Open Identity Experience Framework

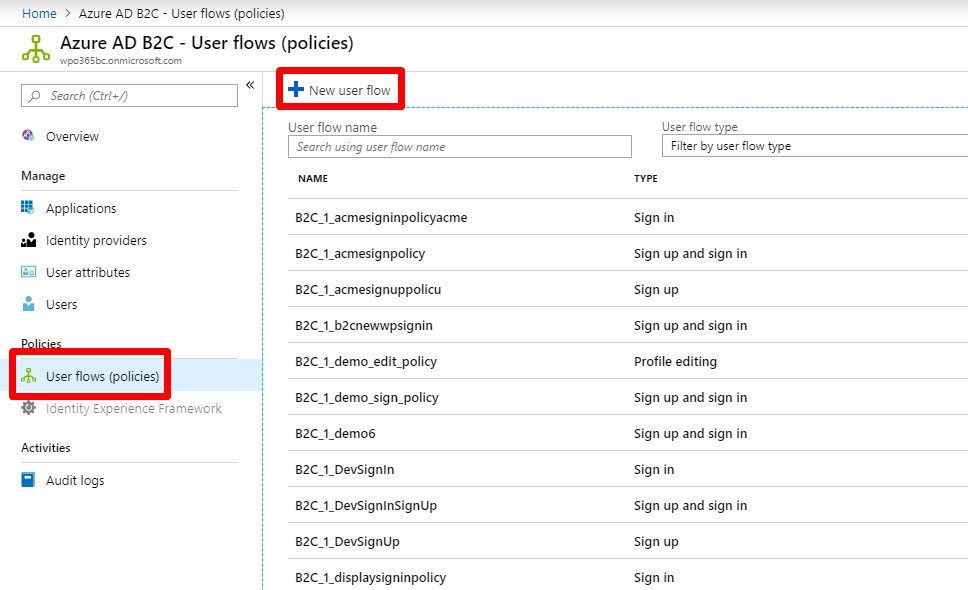point(133,409)
